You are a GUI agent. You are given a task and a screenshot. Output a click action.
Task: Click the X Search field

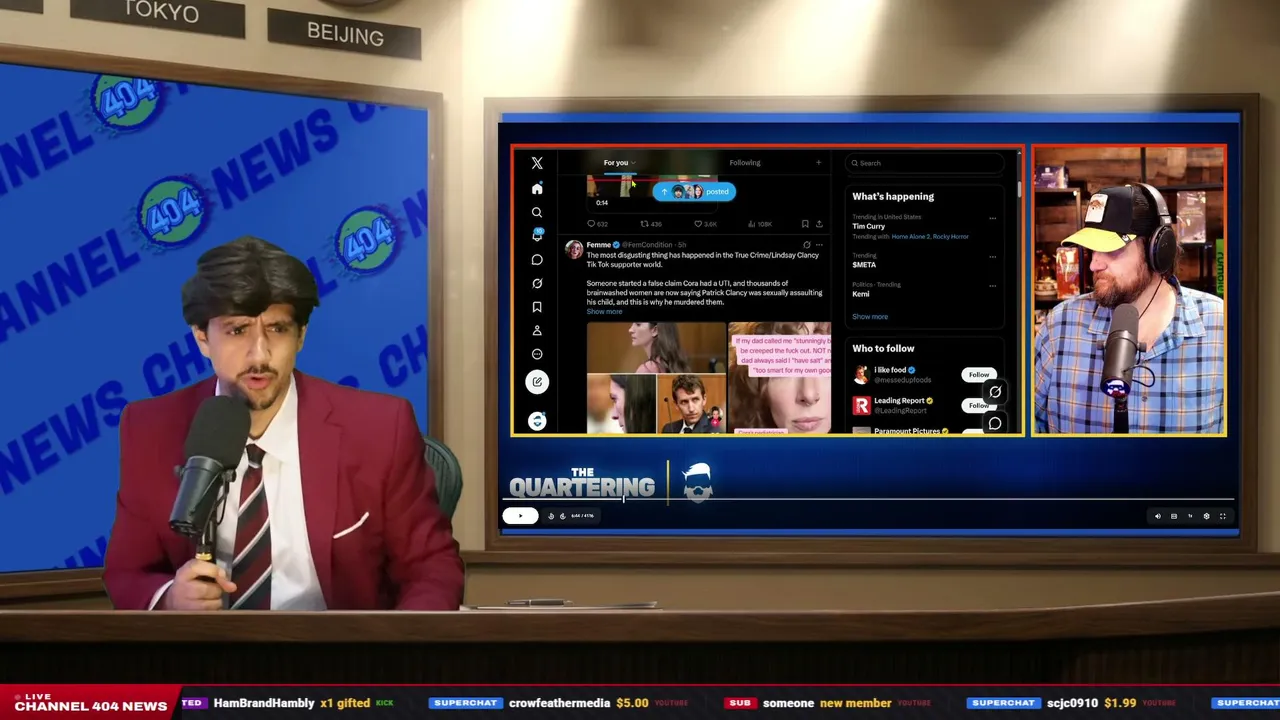point(925,163)
